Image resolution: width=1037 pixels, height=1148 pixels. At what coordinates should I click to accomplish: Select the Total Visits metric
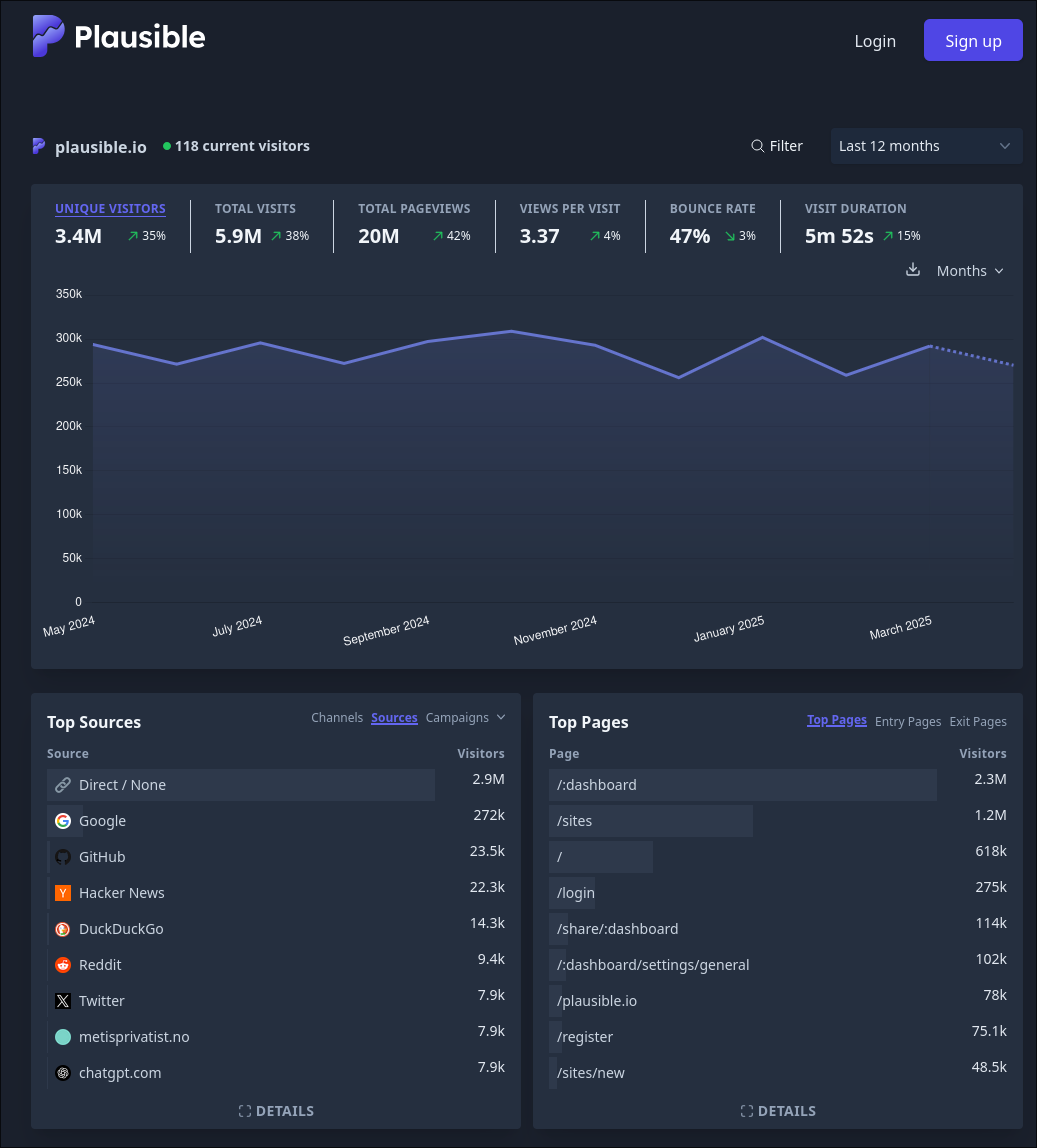[261, 225]
